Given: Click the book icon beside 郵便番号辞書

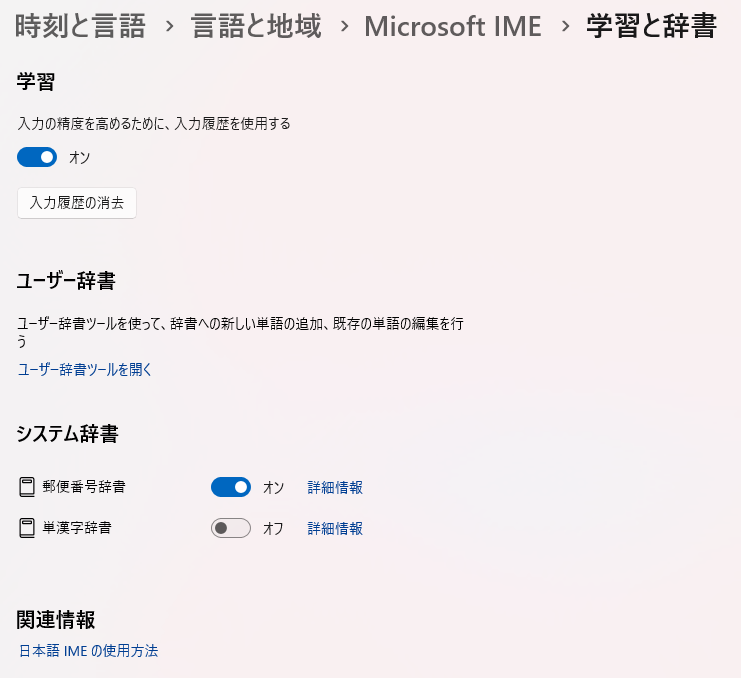Looking at the screenshot, I should click(x=27, y=488).
